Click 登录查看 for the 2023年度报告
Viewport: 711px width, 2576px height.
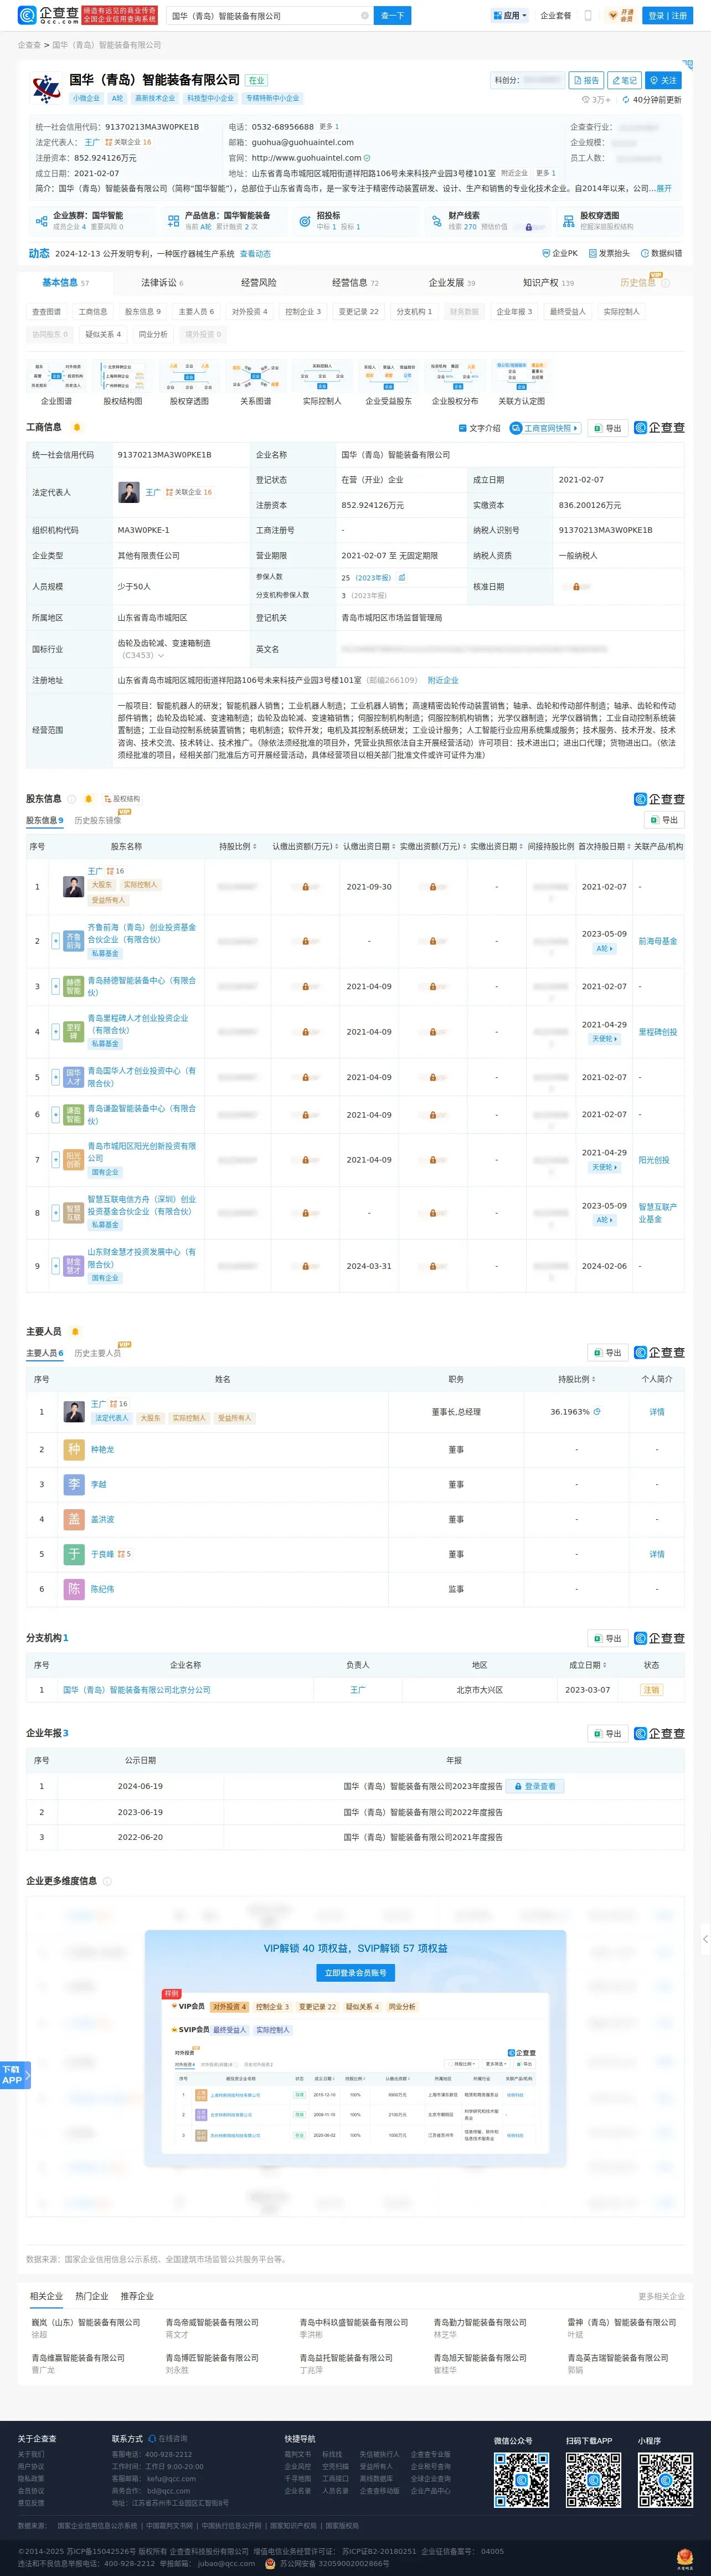[x=535, y=1786]
